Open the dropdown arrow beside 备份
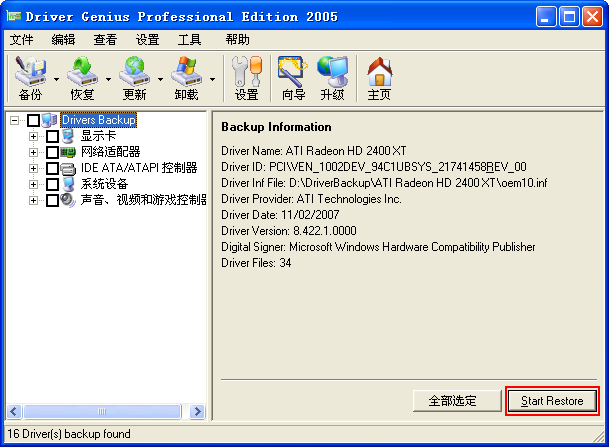Image resolution: width=609 pixels, height=447 pixels. [57, 79]
